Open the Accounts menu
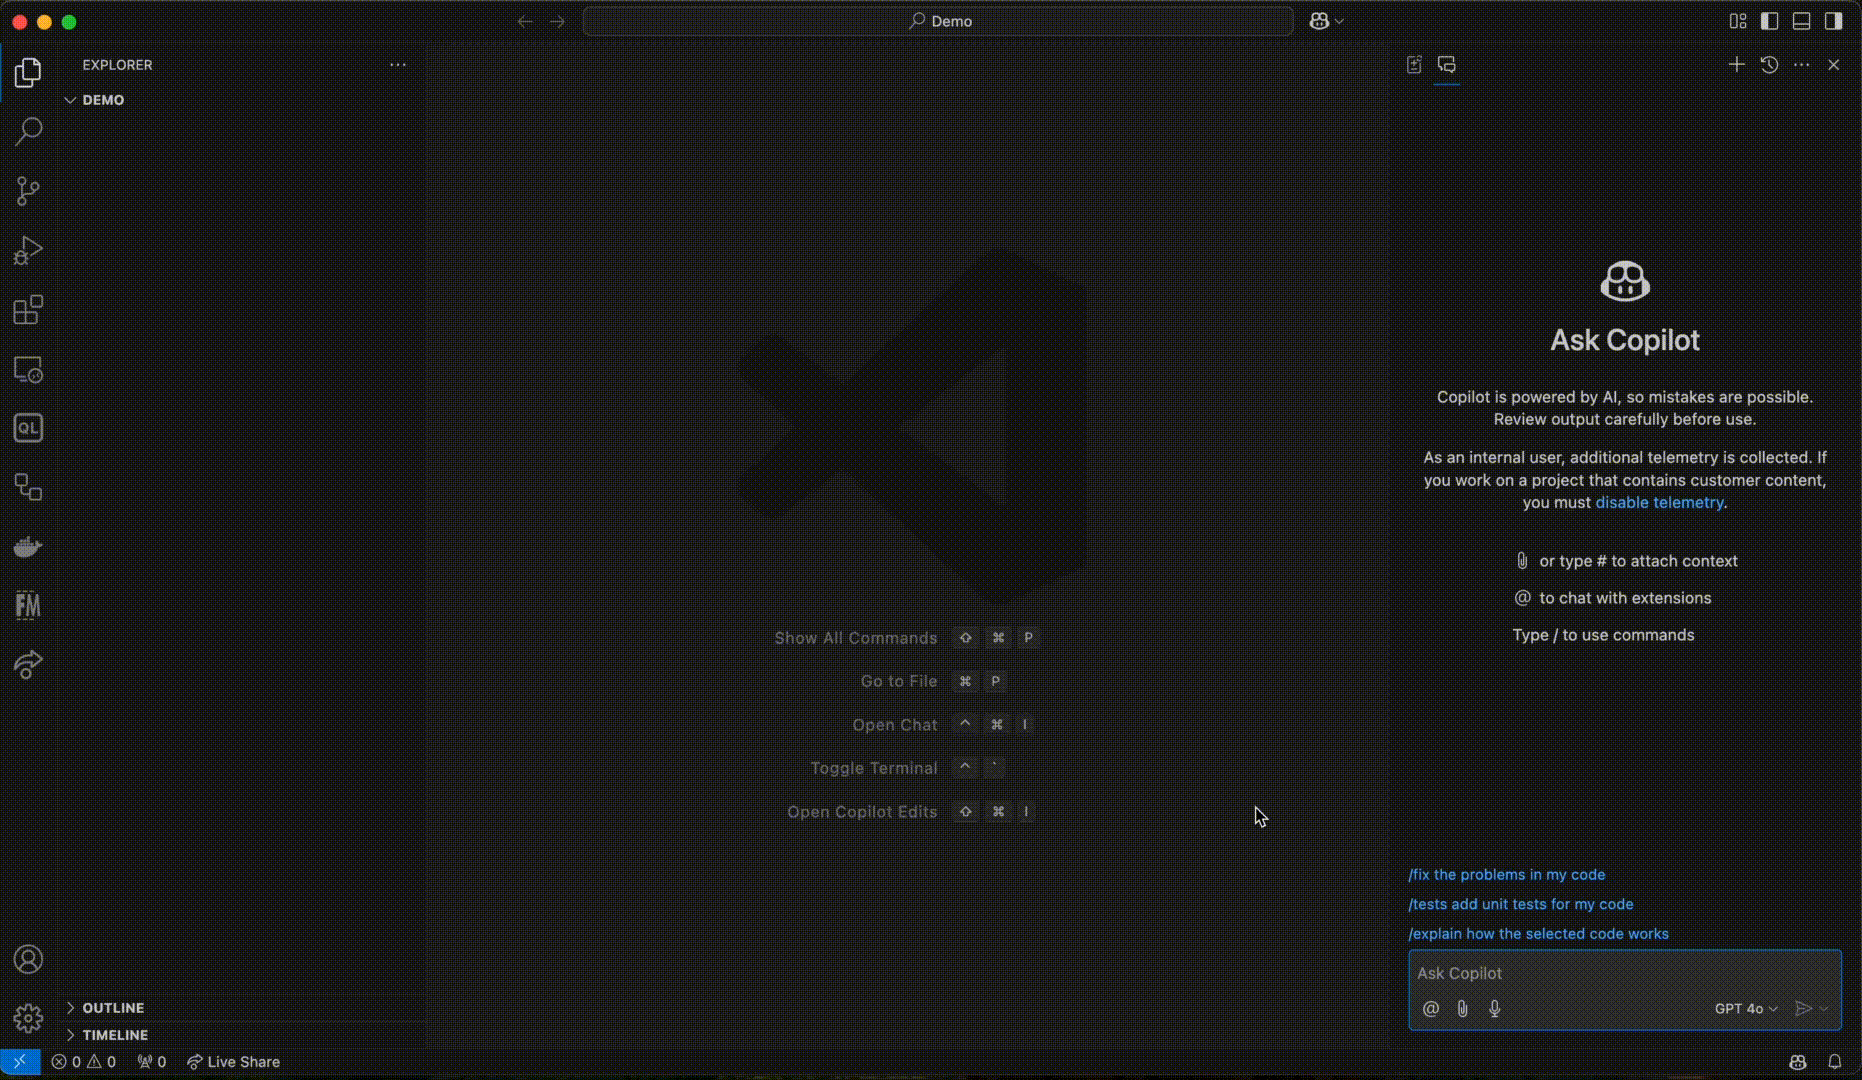This screenshot has width=1862, height=1080. click(x=28, y=959)
